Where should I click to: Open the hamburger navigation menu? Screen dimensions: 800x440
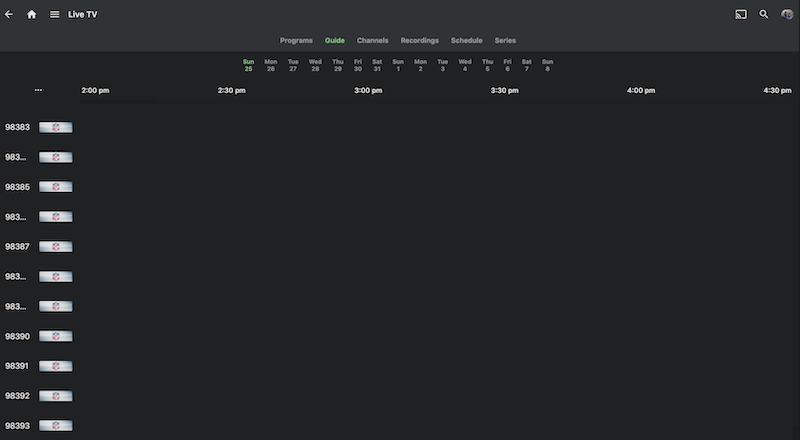pyautogui.click(x=55, y=14)
